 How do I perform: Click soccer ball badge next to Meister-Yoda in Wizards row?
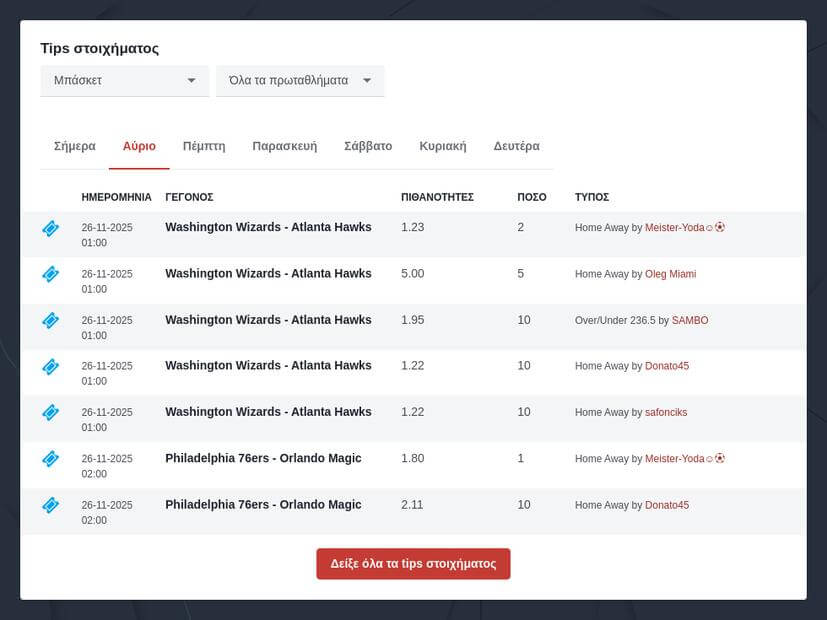point(720,227)
